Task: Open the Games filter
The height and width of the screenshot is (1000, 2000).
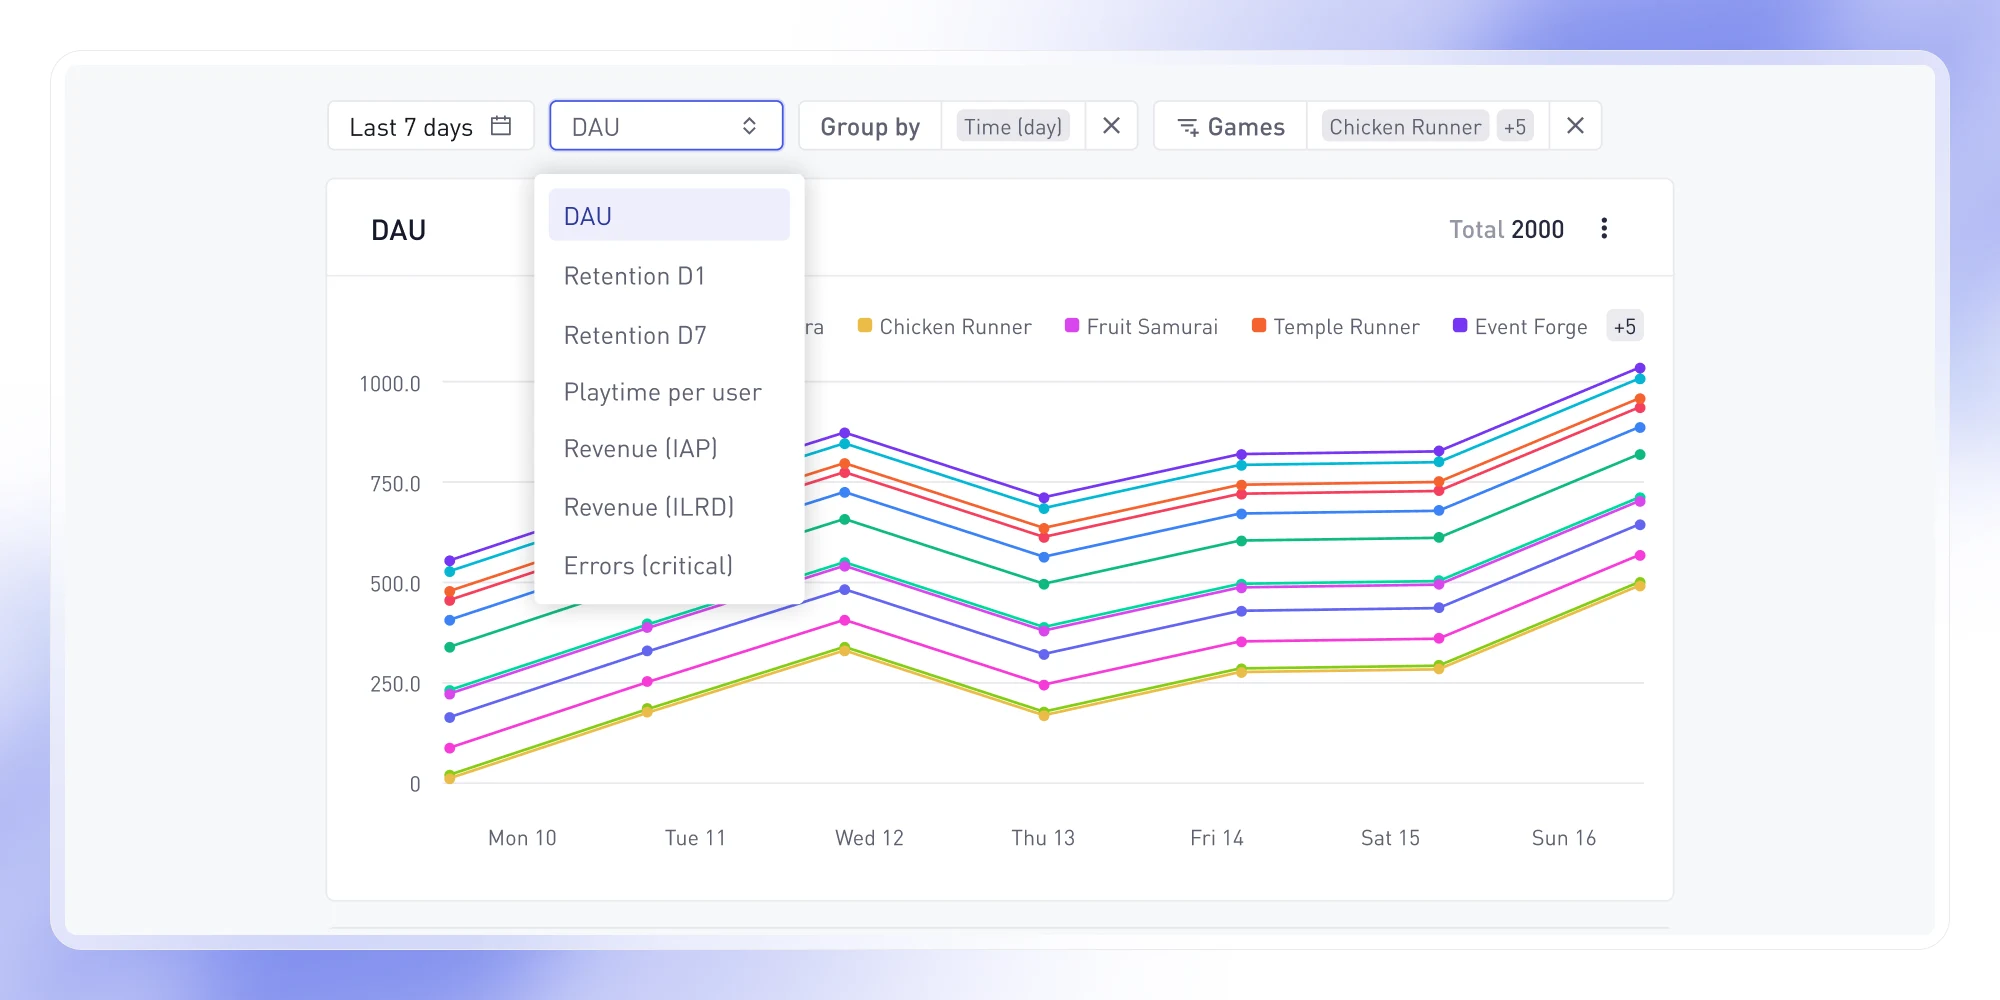Action: point(1230,126)
